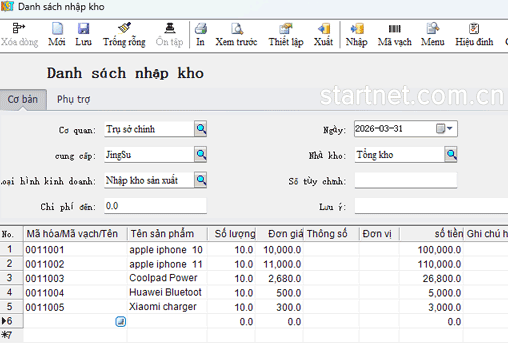Open print preview Xem trước

coord(236,35)
